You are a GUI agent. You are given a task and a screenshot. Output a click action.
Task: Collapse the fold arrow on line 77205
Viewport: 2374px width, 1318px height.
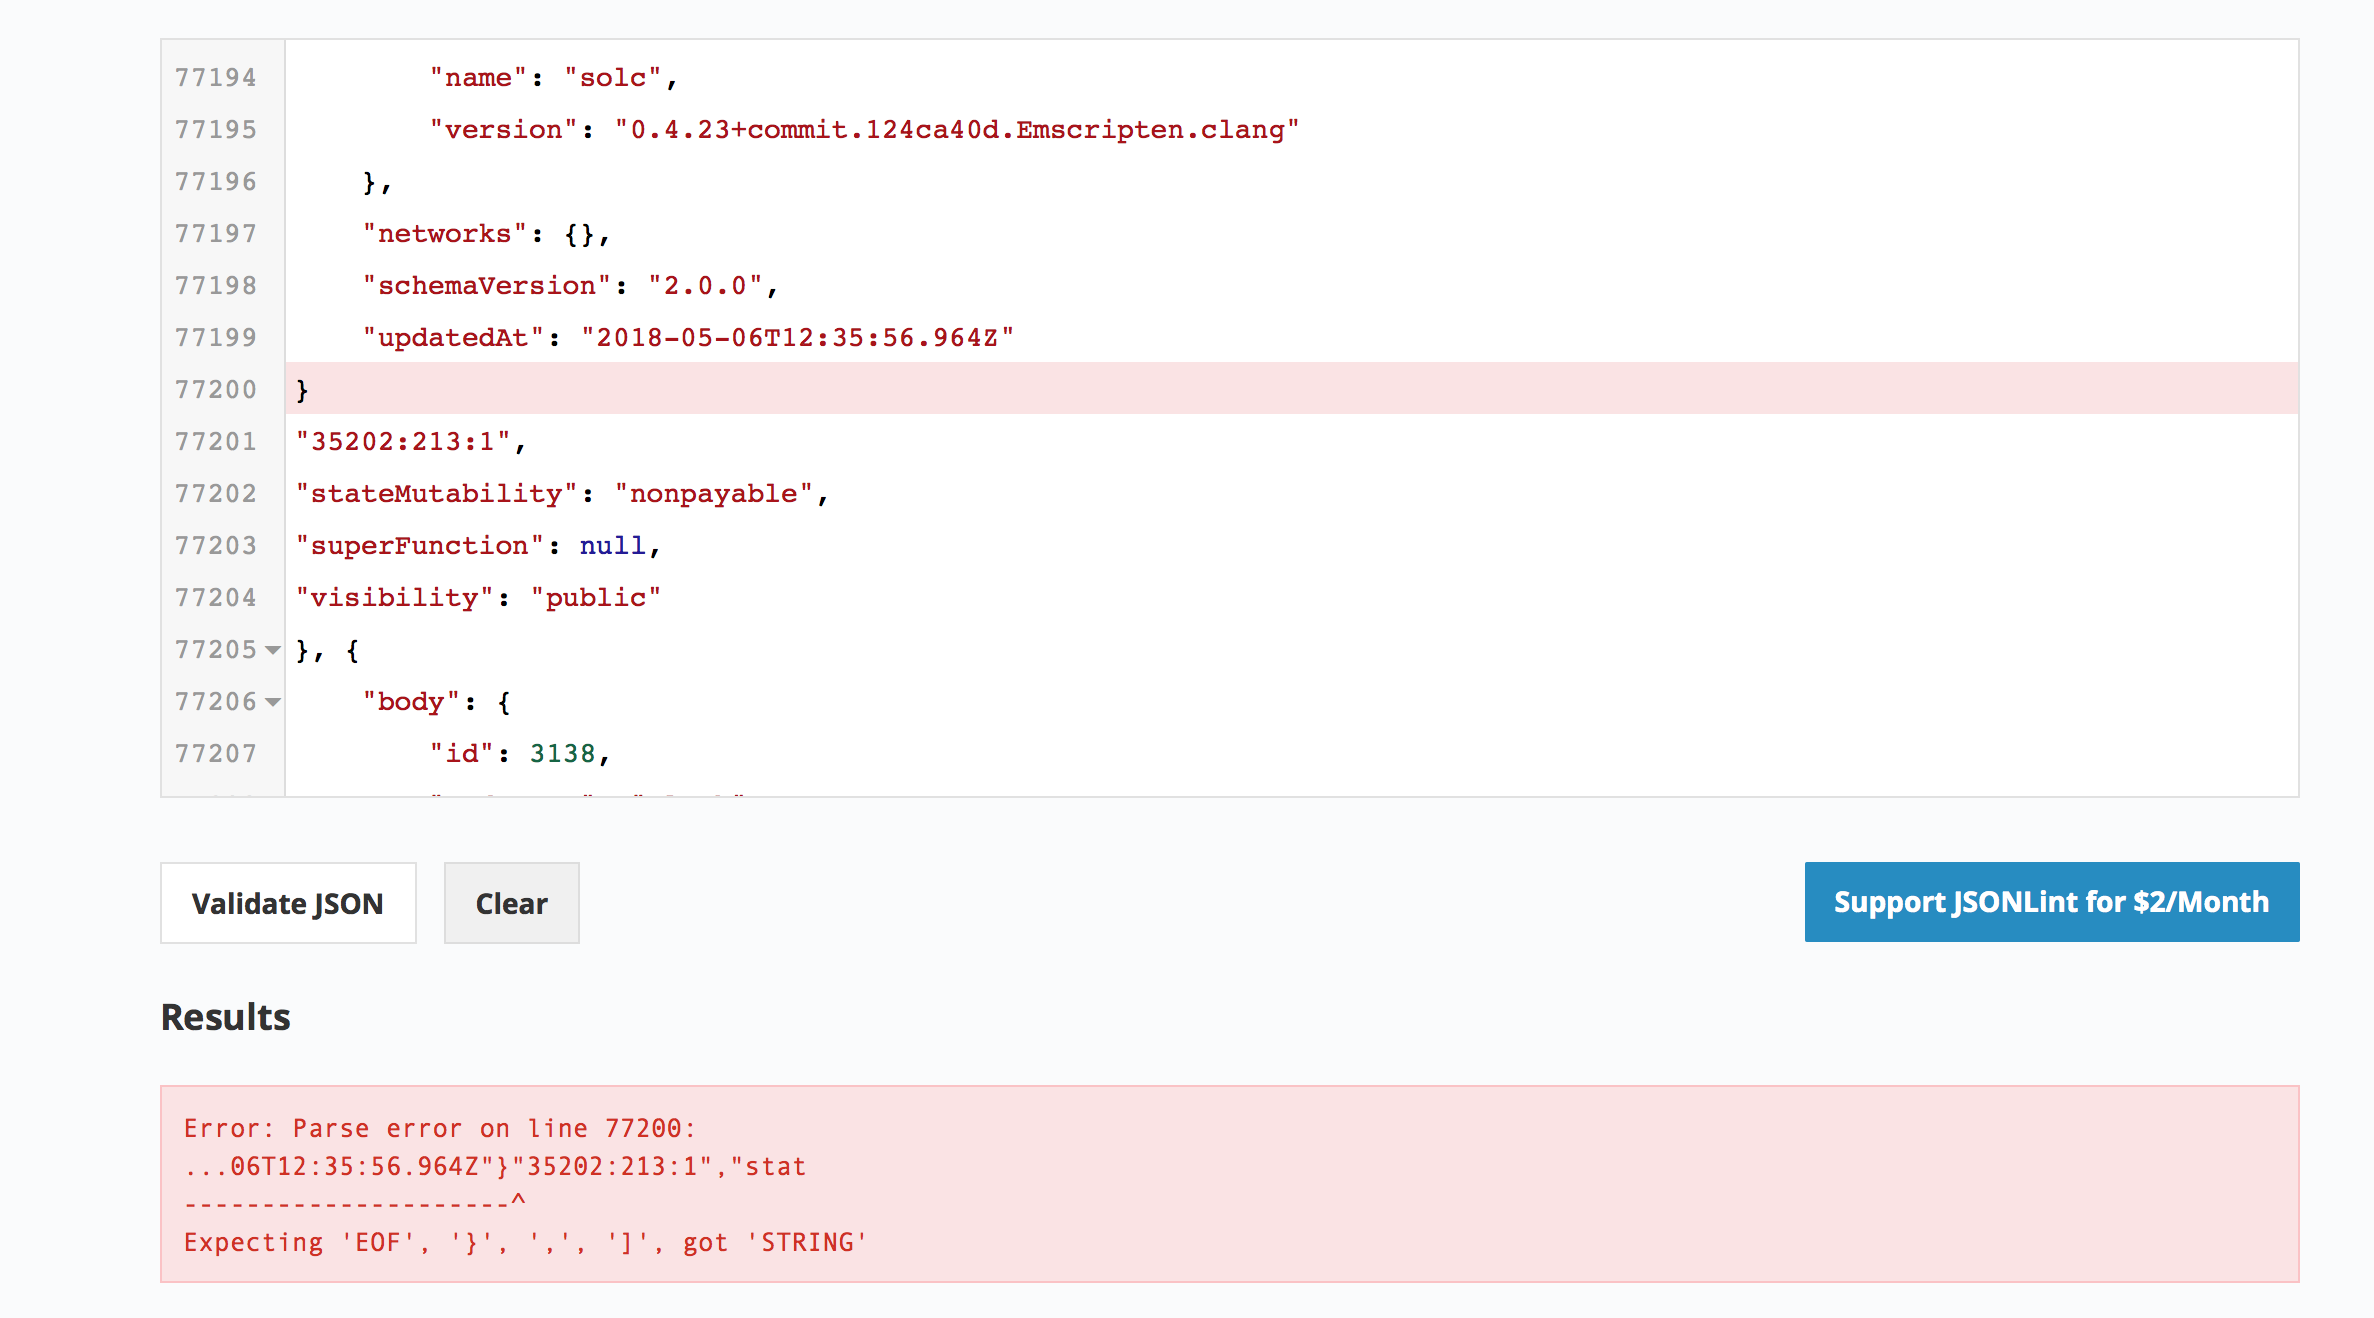click(x=273, y=650)
